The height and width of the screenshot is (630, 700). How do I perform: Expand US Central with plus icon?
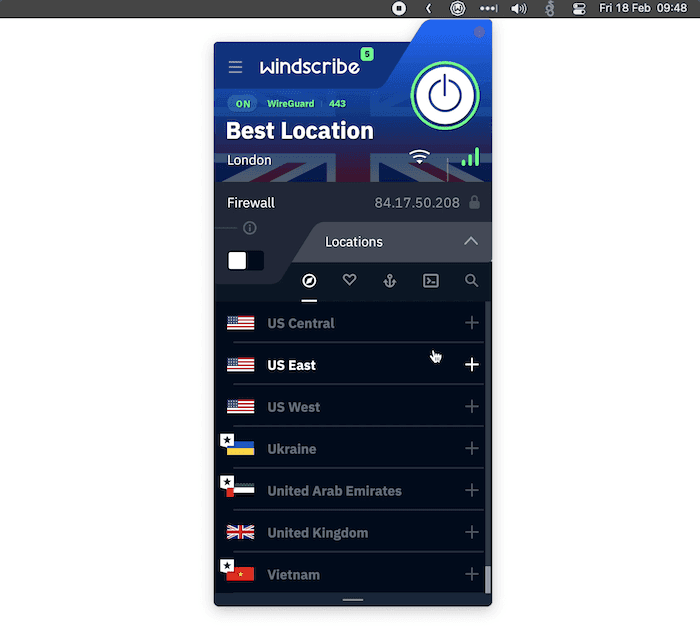(x=471, y=323)
